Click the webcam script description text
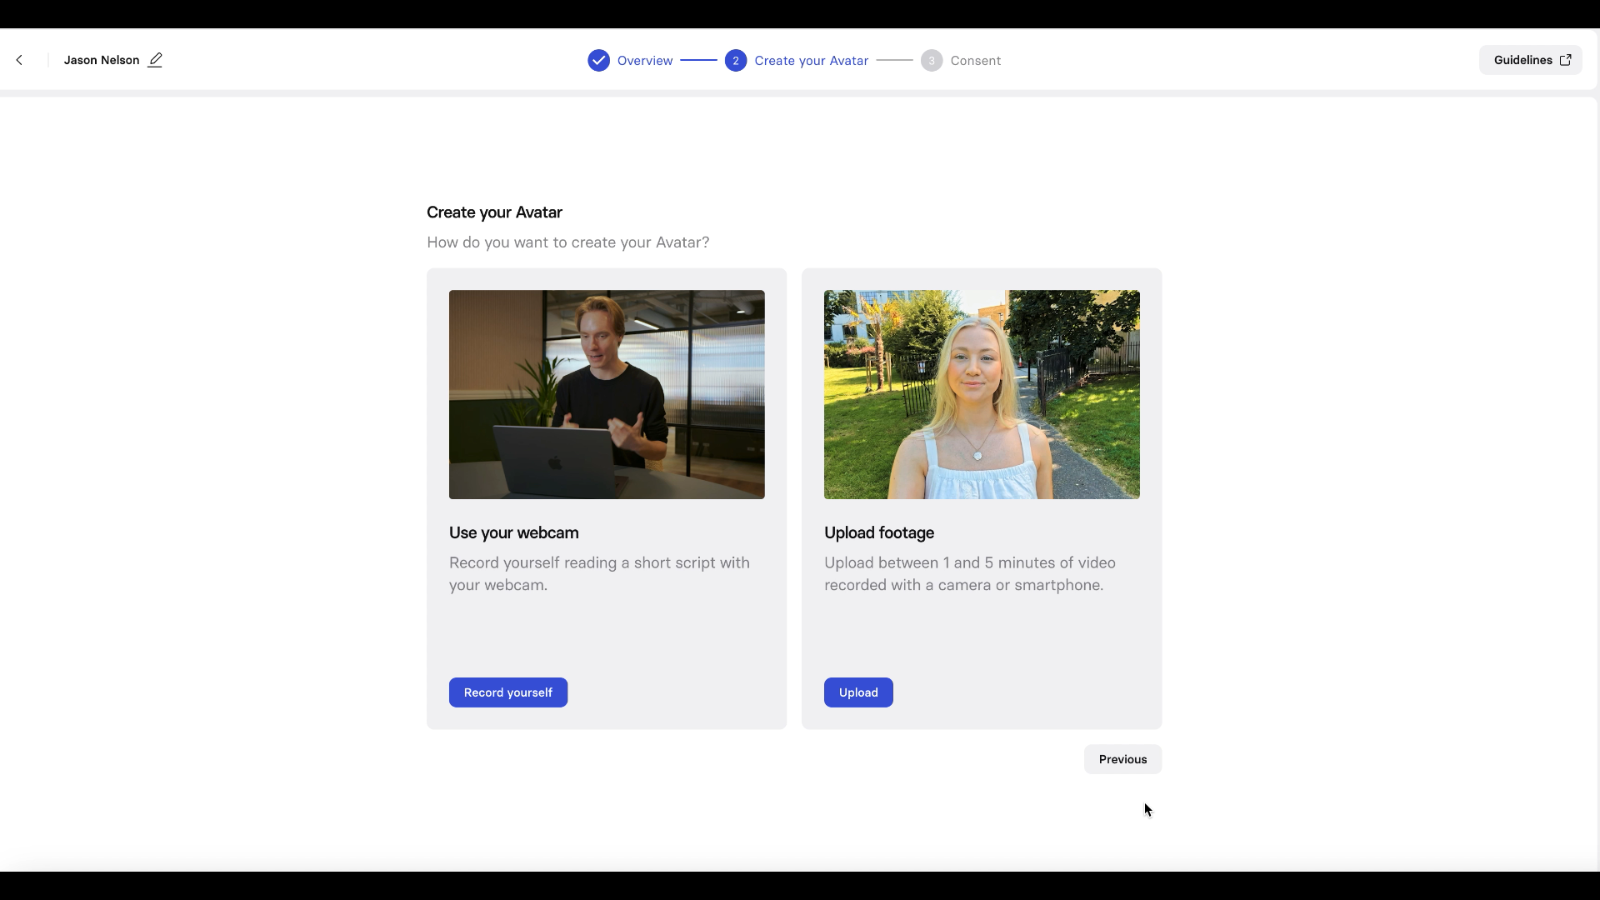 pos(598,574)
